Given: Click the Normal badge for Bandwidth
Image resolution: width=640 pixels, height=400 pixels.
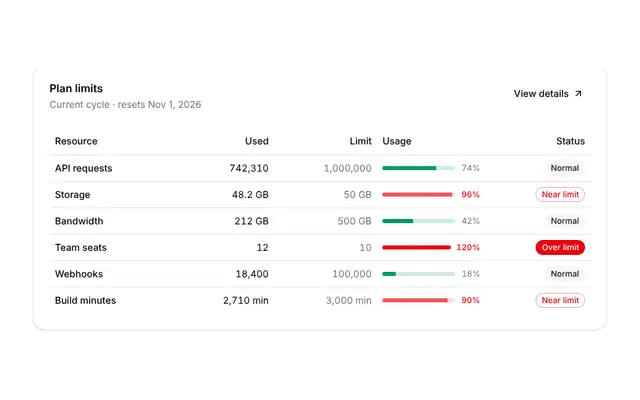Looking at the screenshot, I should [x=565, y=221].
